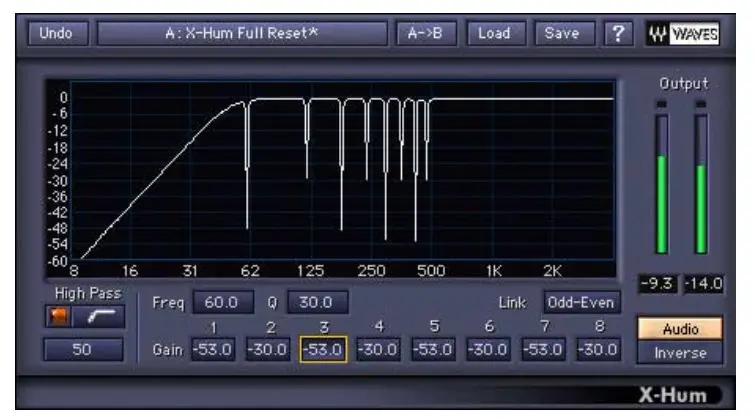Click the High Pass section label
Viewport: 755px width, 419px height.
click(88, 293)
